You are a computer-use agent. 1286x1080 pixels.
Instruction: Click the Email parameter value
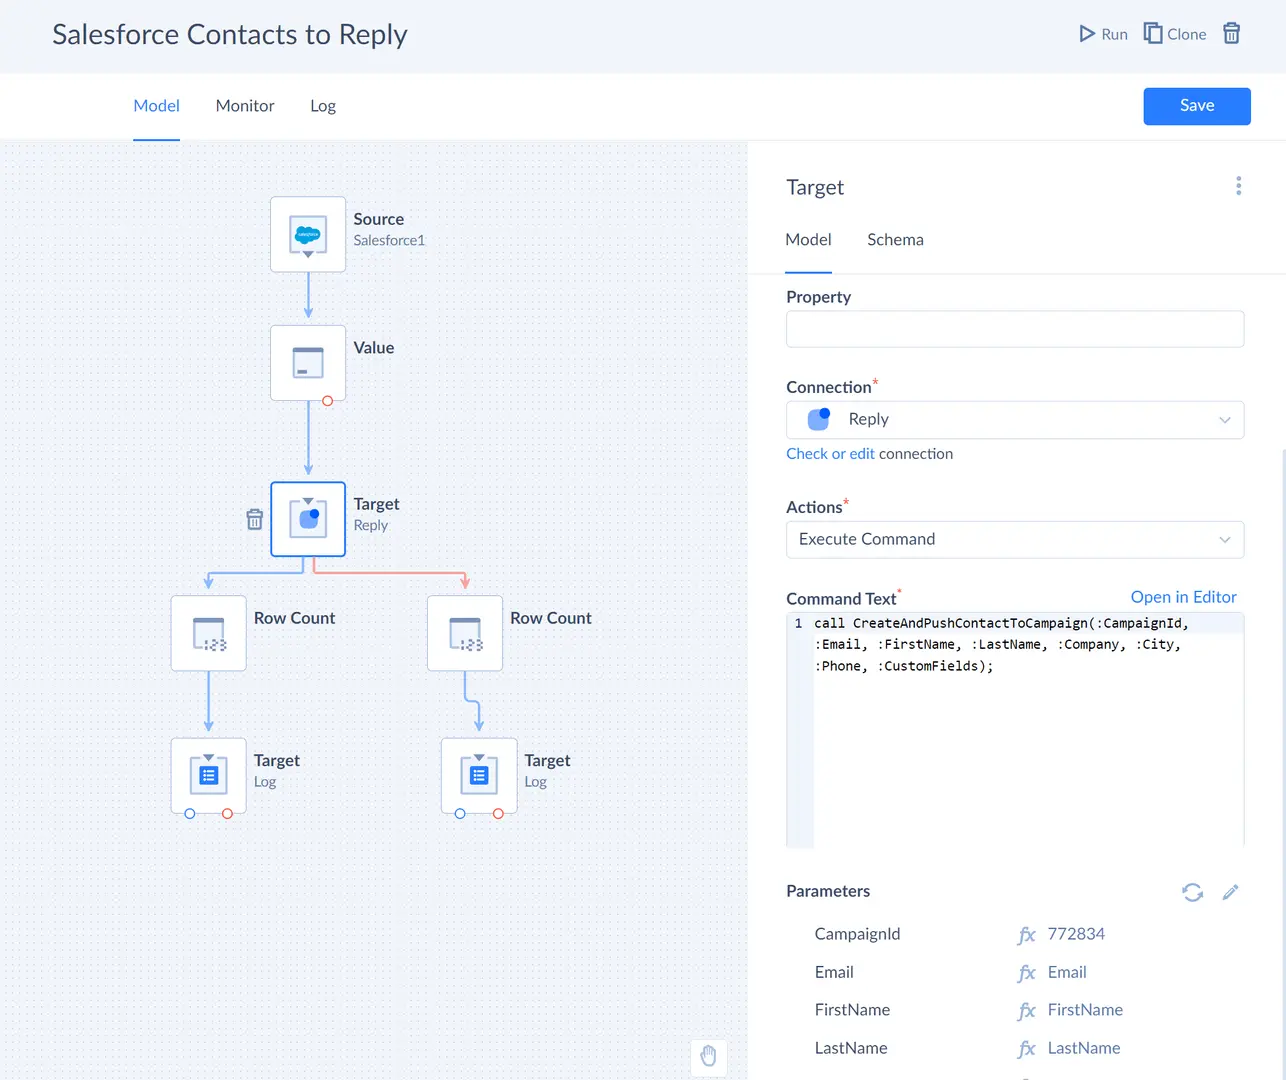pos(1067,972)
